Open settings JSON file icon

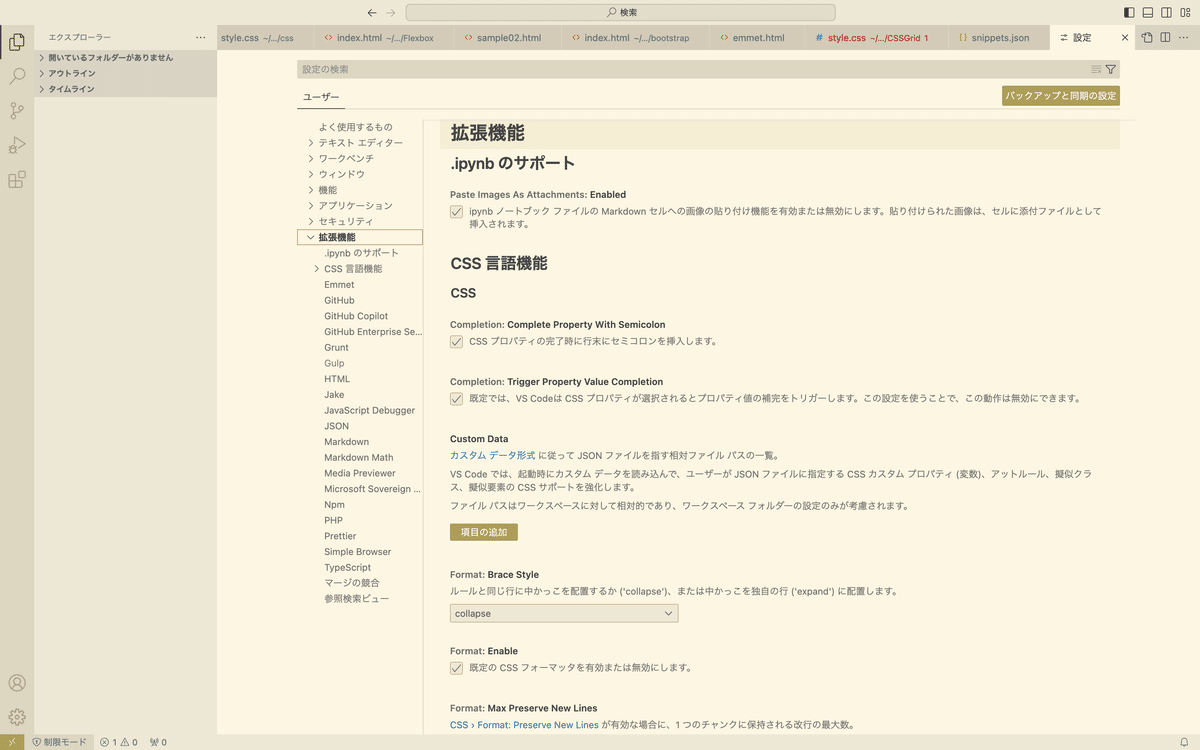click(x=1147, y=38)
